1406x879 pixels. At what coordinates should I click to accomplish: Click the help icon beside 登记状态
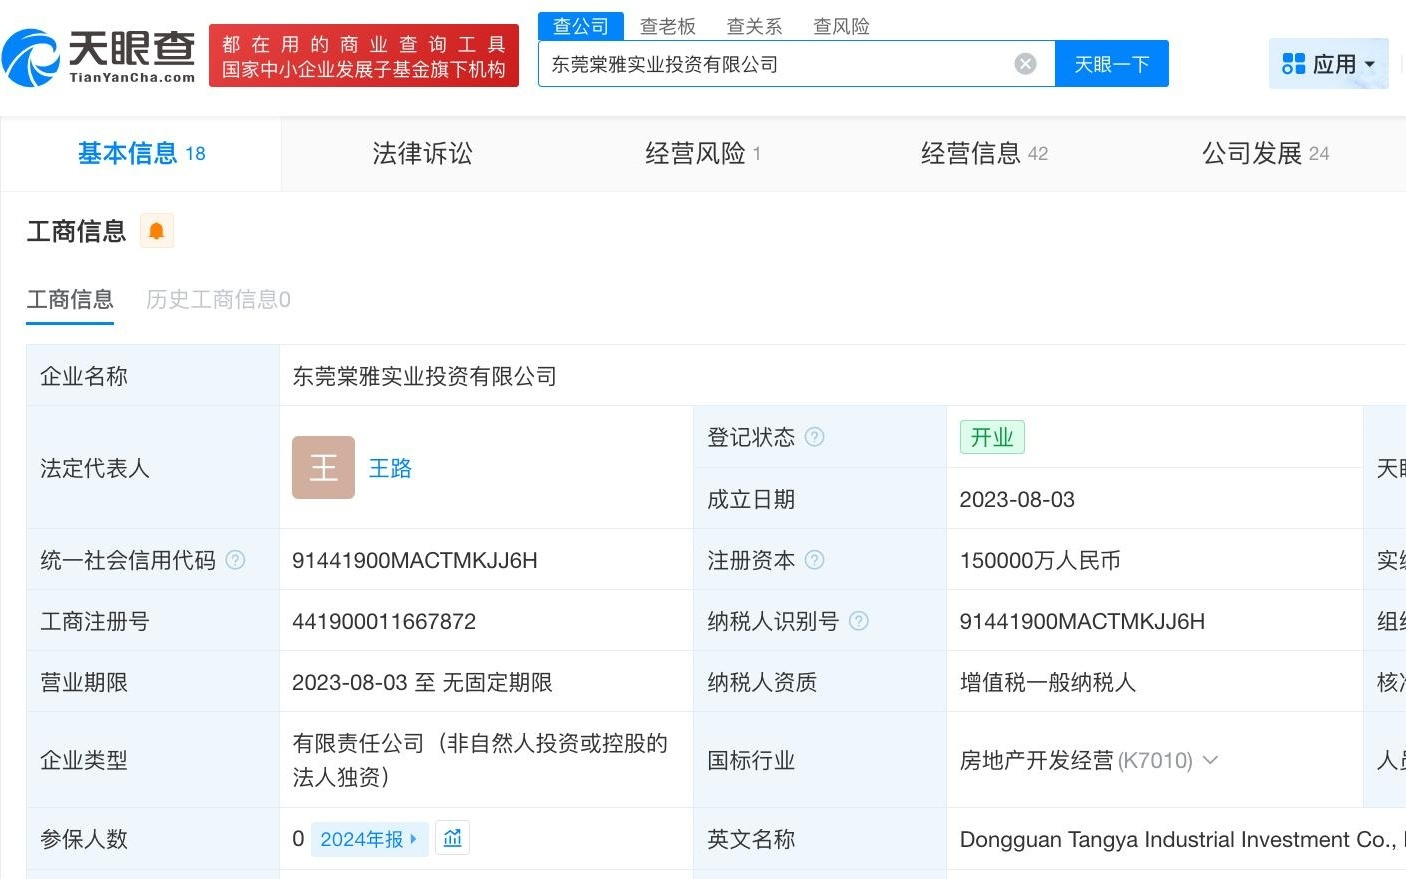pyautogui.click(x=815, y=436)
